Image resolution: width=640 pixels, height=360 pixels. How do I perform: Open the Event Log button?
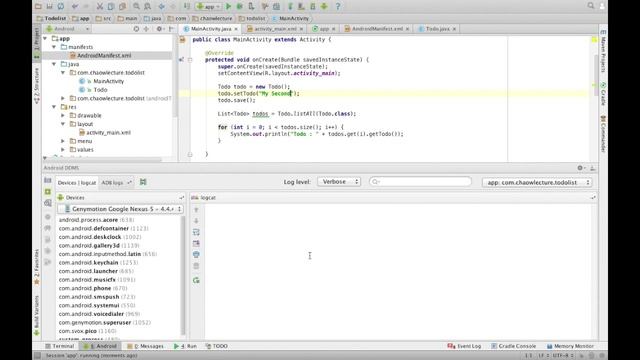point(464,346)
